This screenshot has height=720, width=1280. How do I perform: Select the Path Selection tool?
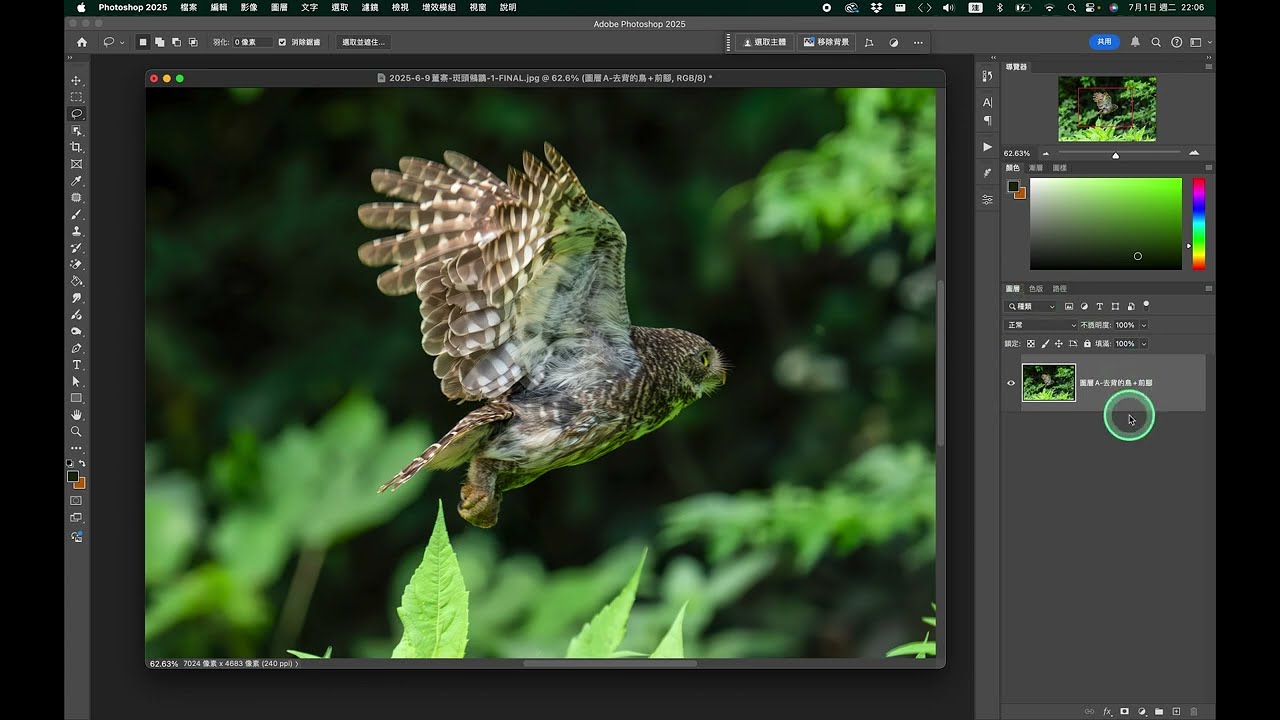point(76,382)
